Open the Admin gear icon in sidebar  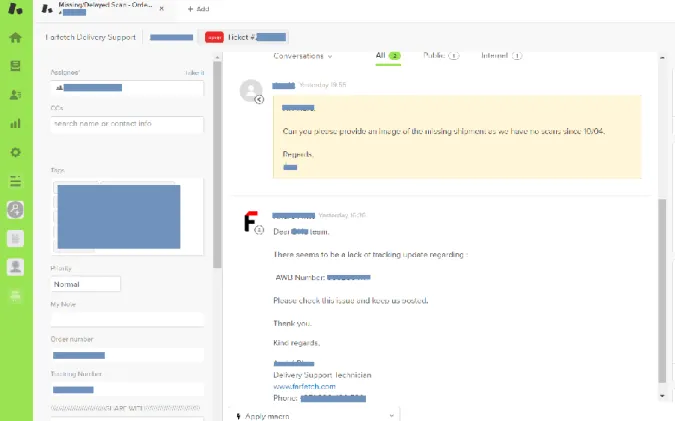15,152
